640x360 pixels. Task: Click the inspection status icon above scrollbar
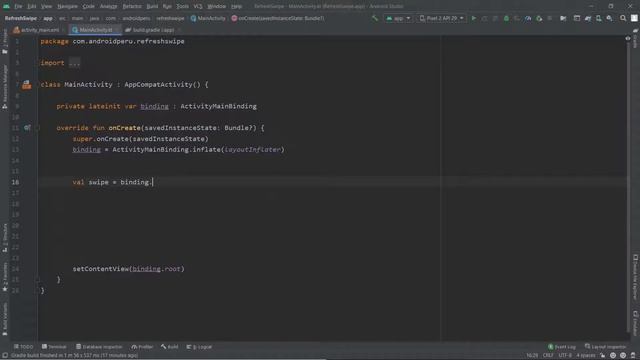click(628, 38)
